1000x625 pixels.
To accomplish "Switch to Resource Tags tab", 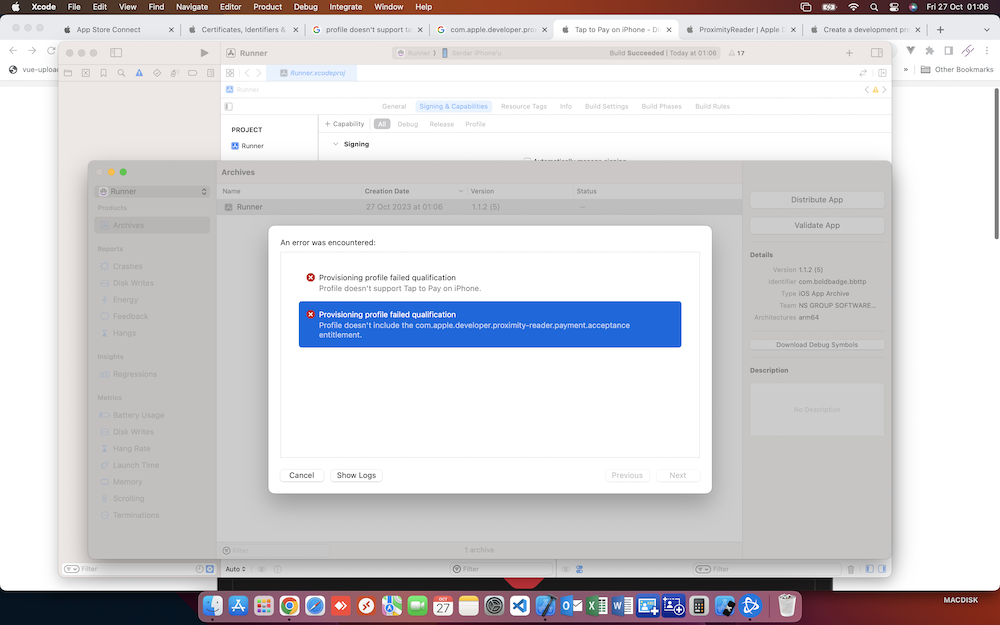I will 524,107.
